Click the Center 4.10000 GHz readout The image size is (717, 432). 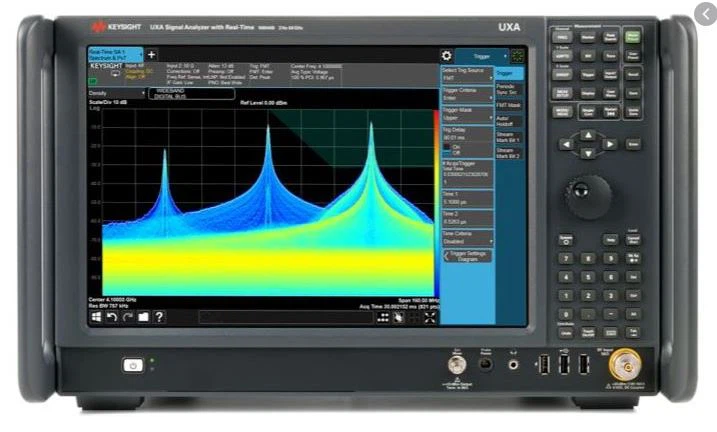(x=112, y=300)
